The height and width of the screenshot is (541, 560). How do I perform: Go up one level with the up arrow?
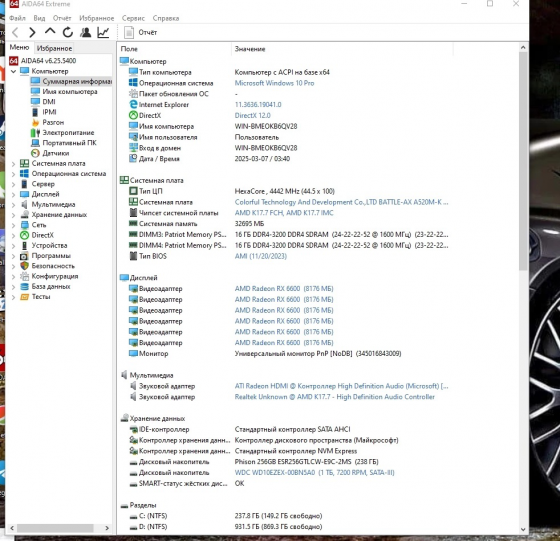(x=50, y=31)
